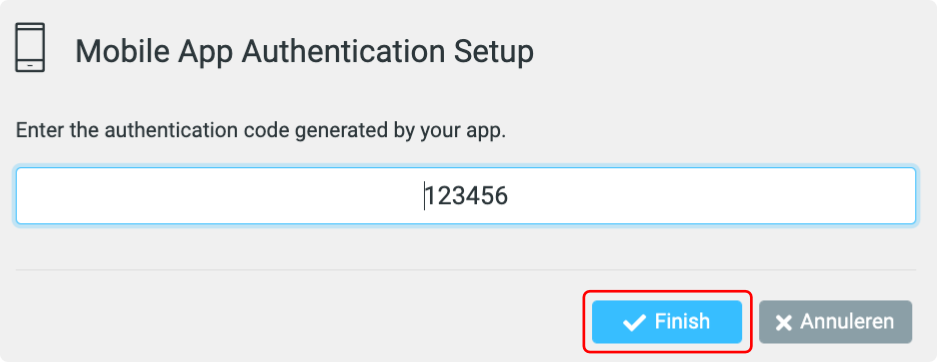
Task: Click the word Annuleren on the gray button
Action: (x=847, y=322)
